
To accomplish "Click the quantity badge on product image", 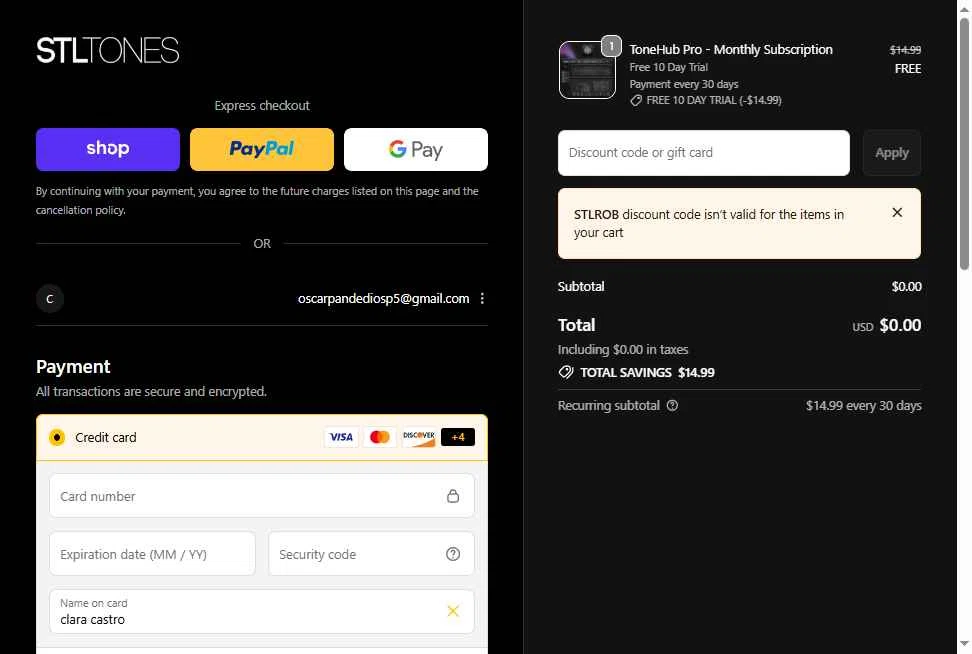I will pyautogui.click(x=611, y=46).
